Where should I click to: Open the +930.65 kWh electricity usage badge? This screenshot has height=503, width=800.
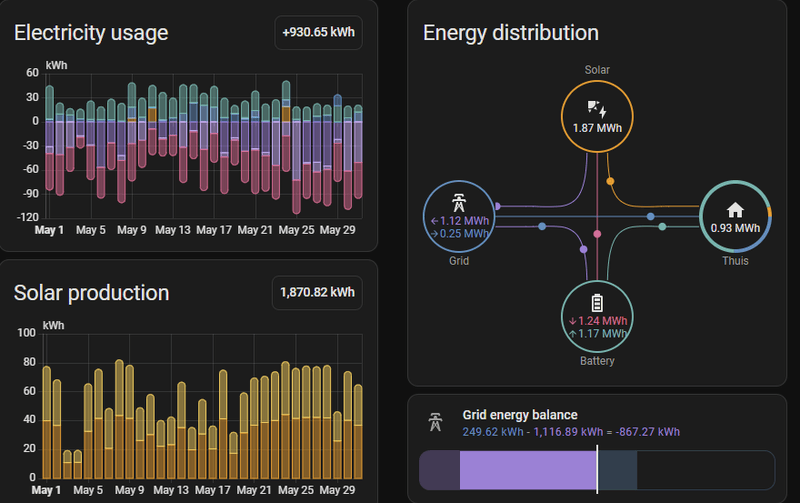318,32
